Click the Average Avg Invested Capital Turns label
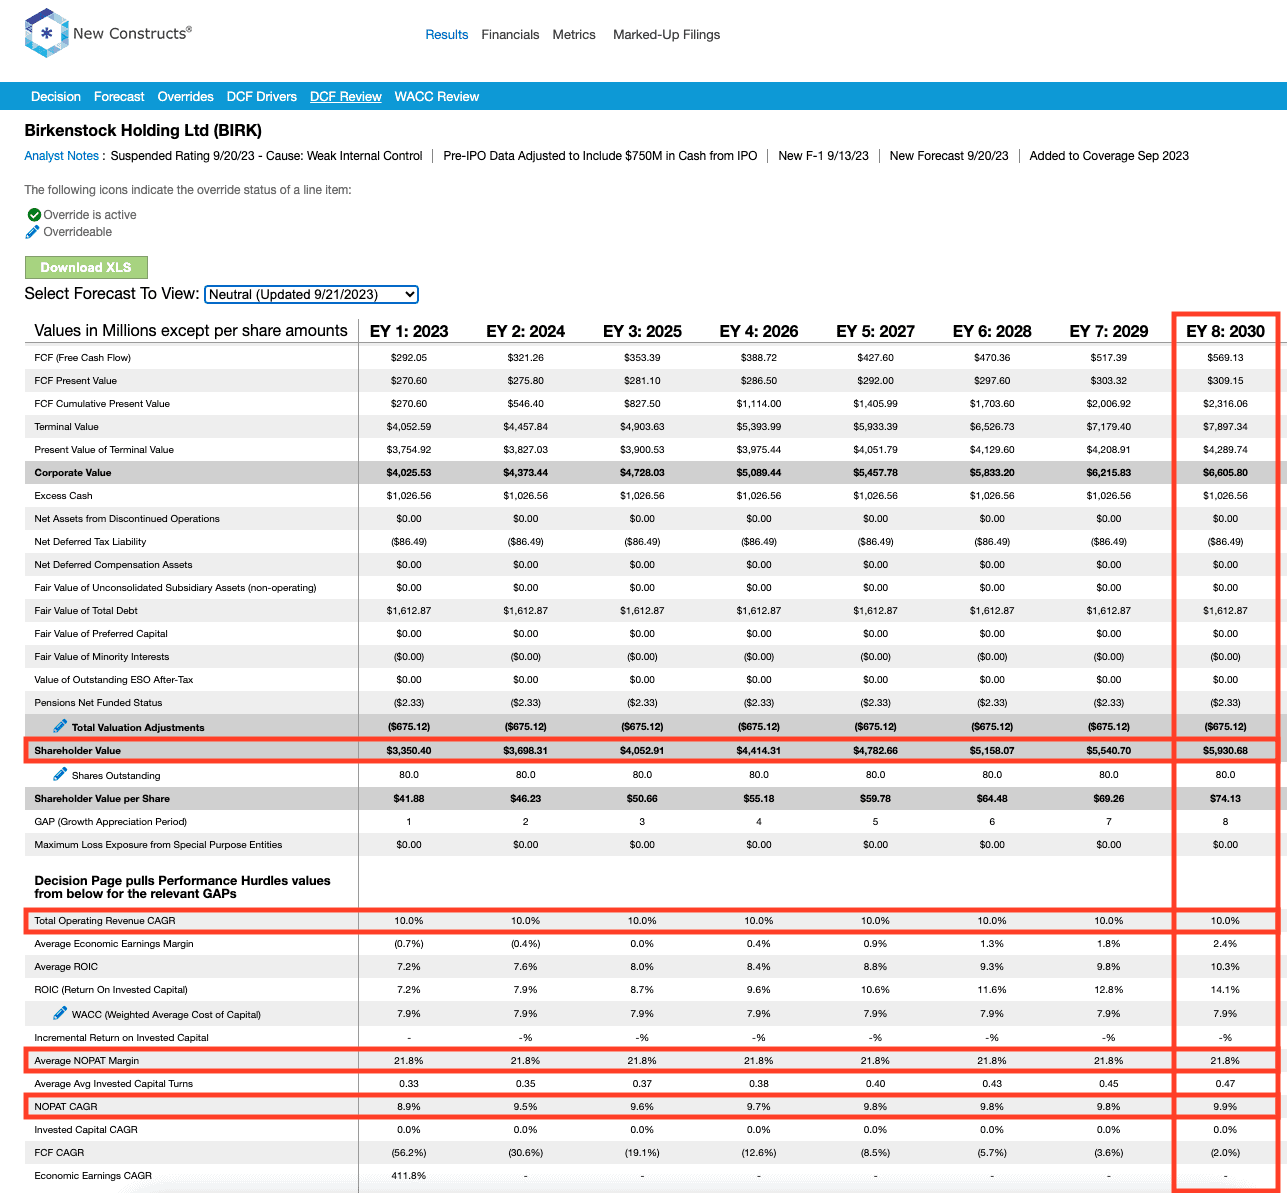The width and height of the screenshot is (1287, 1193). click(x=114, y=1083)
